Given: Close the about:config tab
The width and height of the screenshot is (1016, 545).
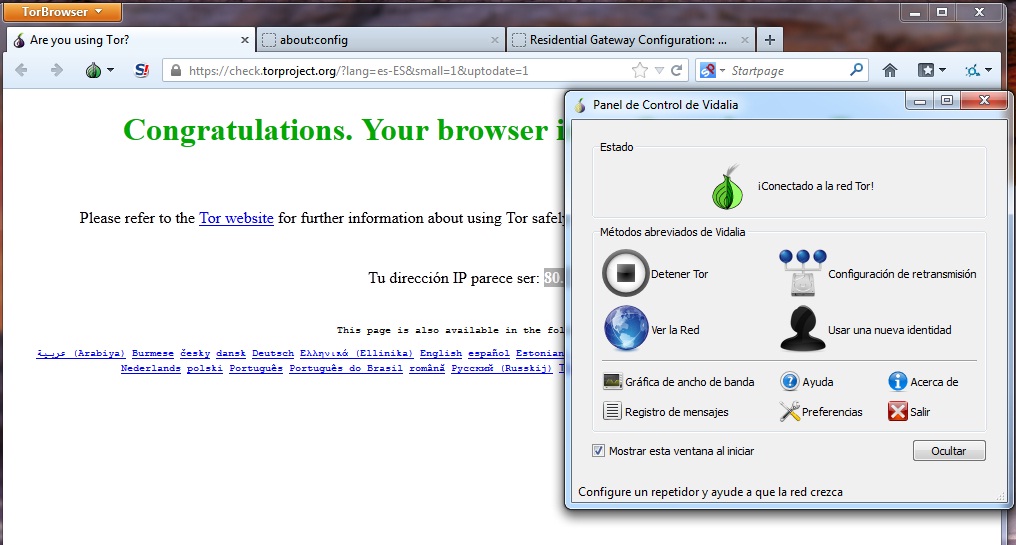Looking at the screenshot, I should coord(494,40).
